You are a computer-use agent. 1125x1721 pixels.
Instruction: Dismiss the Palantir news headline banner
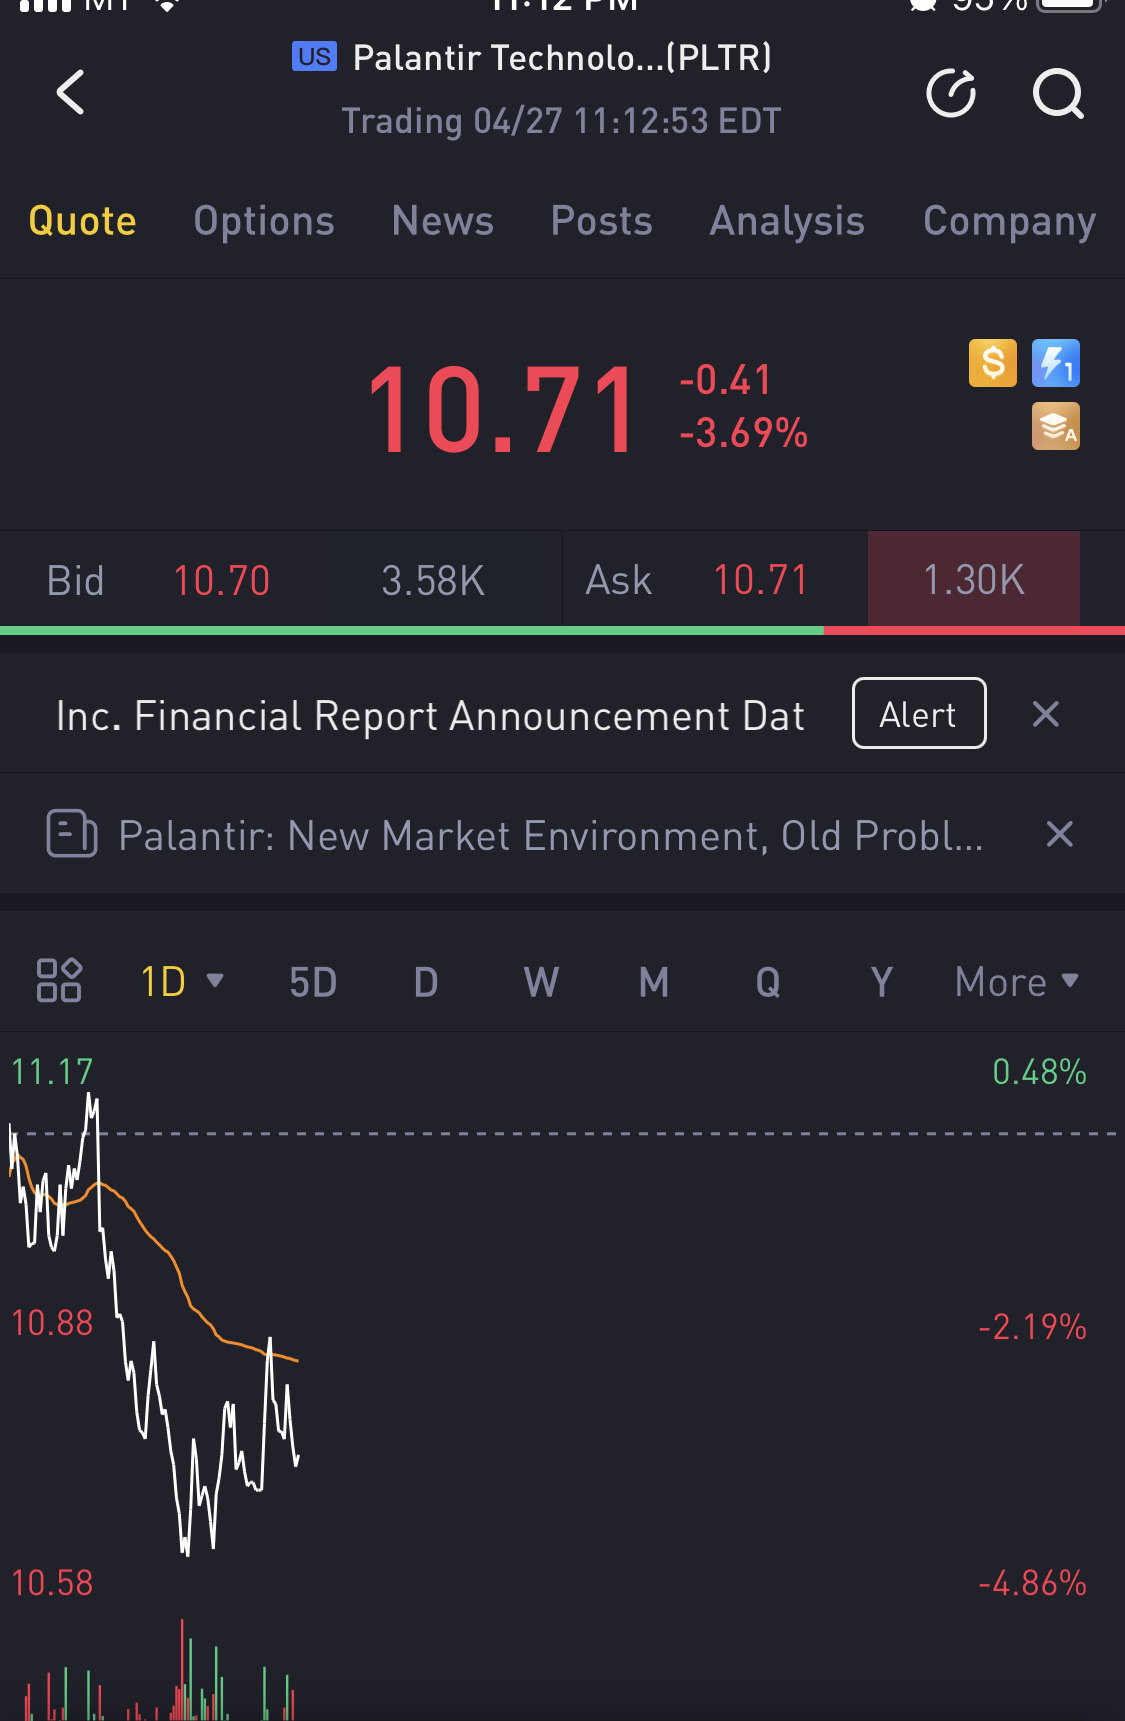click(1059, 834)
